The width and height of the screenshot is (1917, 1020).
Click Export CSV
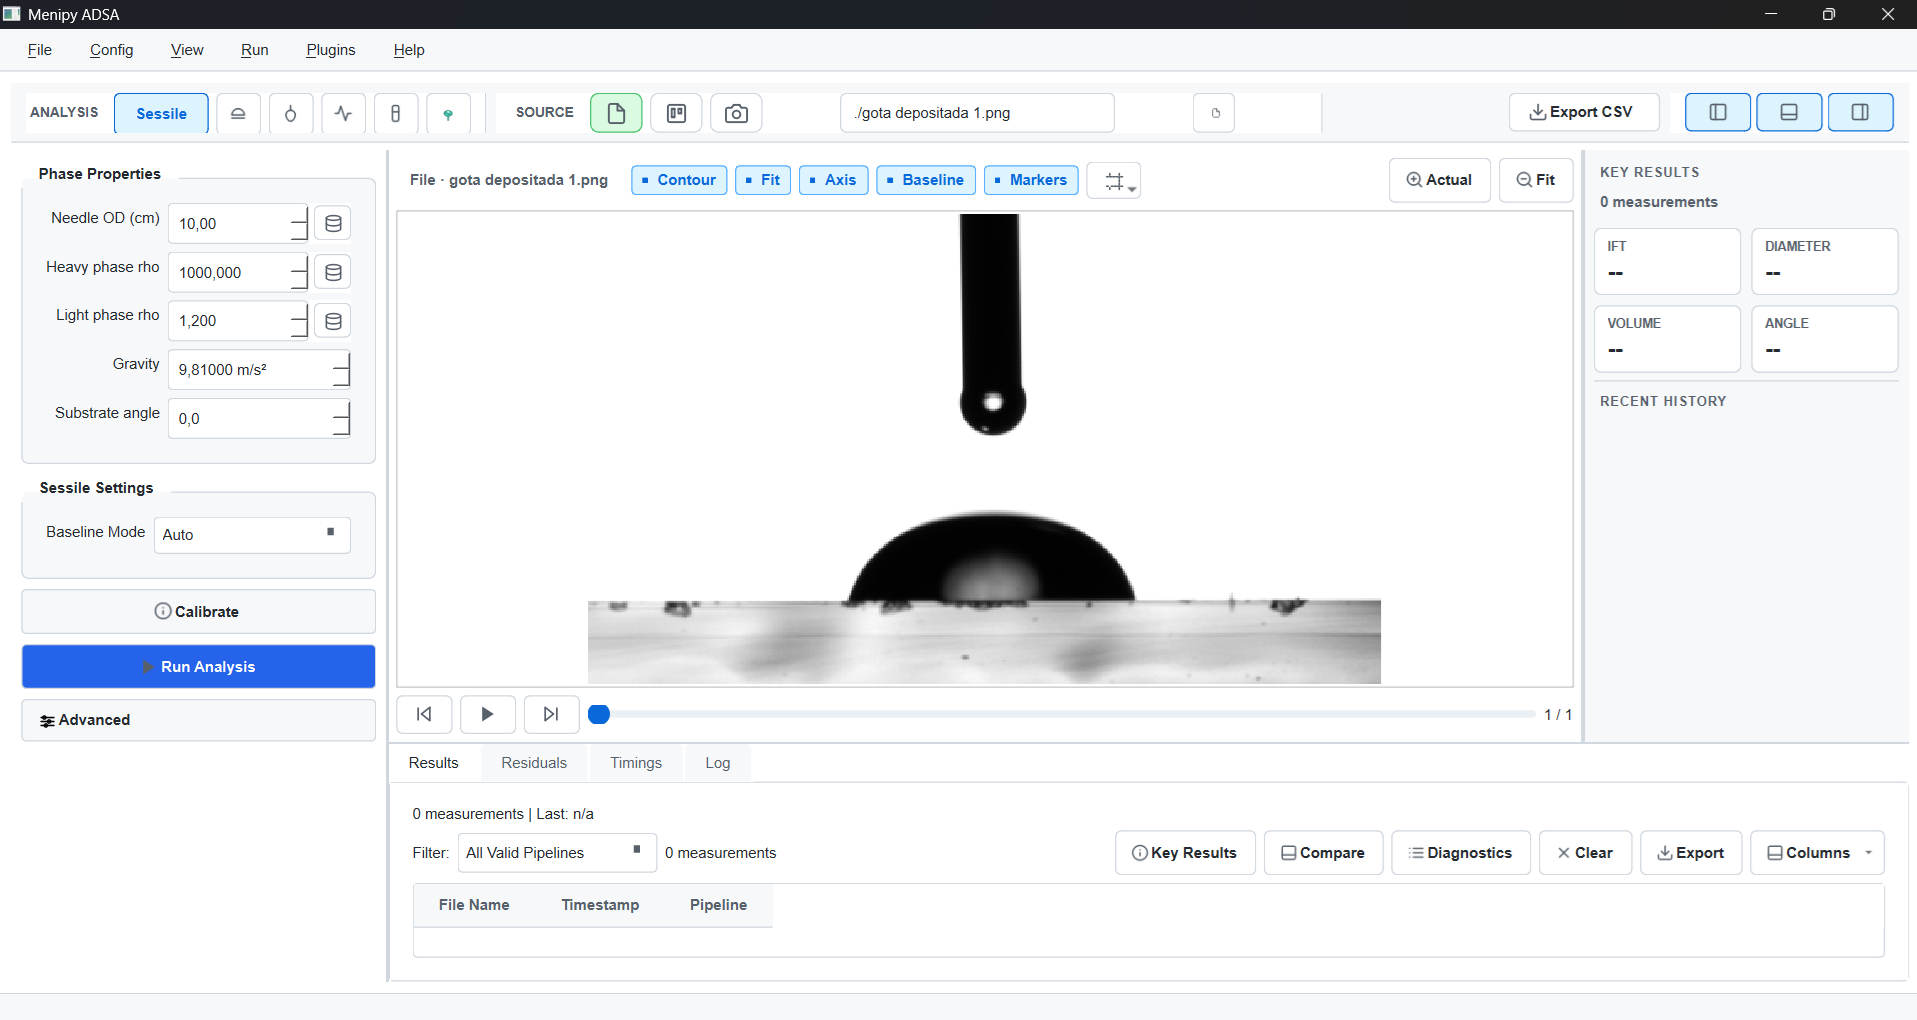pos(1584,112)
